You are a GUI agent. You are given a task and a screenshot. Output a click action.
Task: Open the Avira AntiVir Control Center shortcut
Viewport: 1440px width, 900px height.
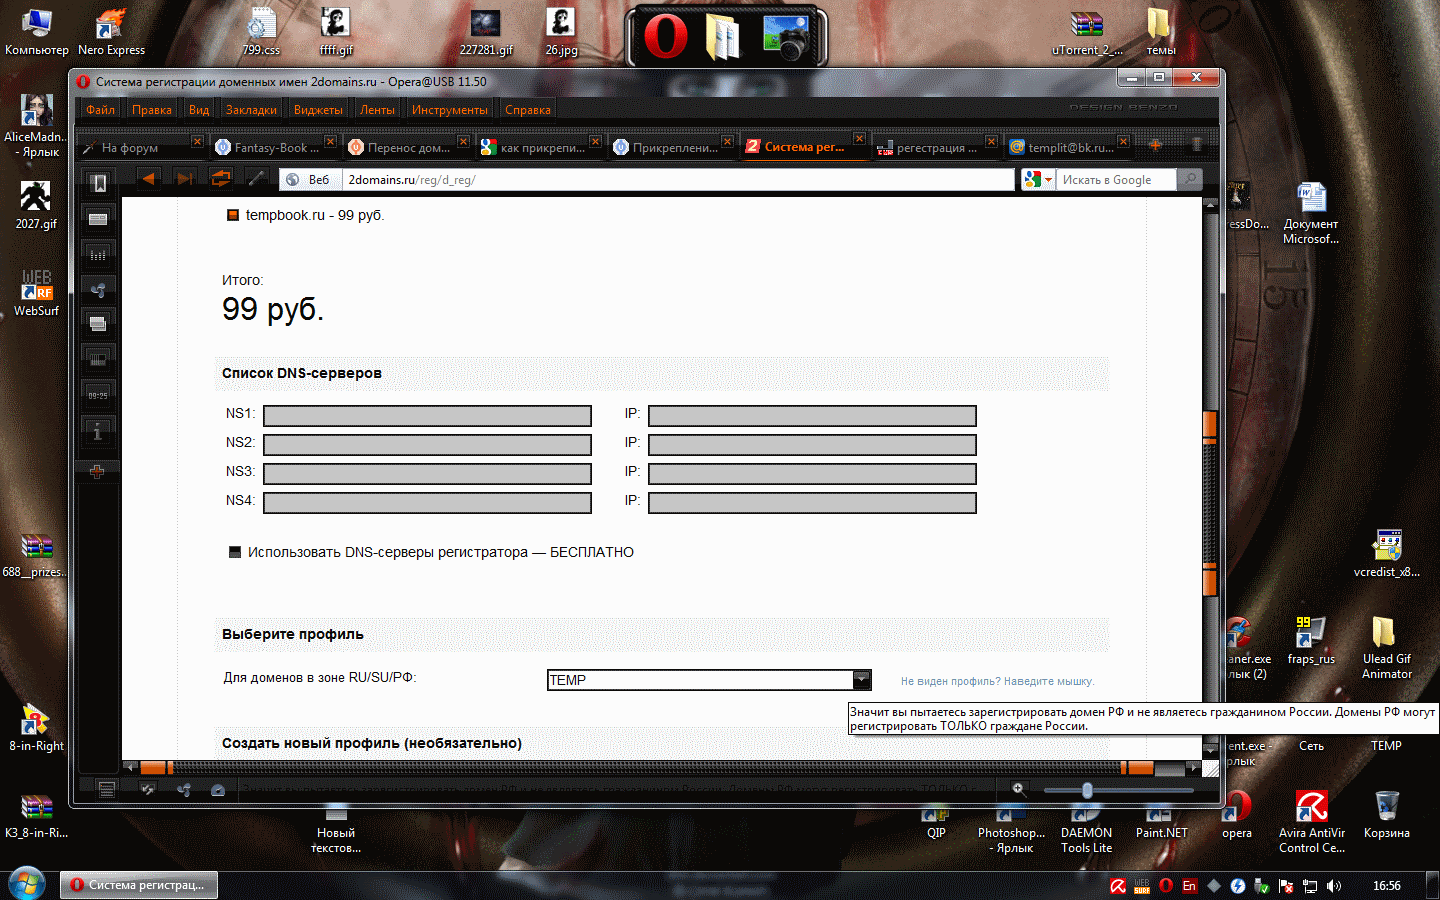tap(1312, 822)
